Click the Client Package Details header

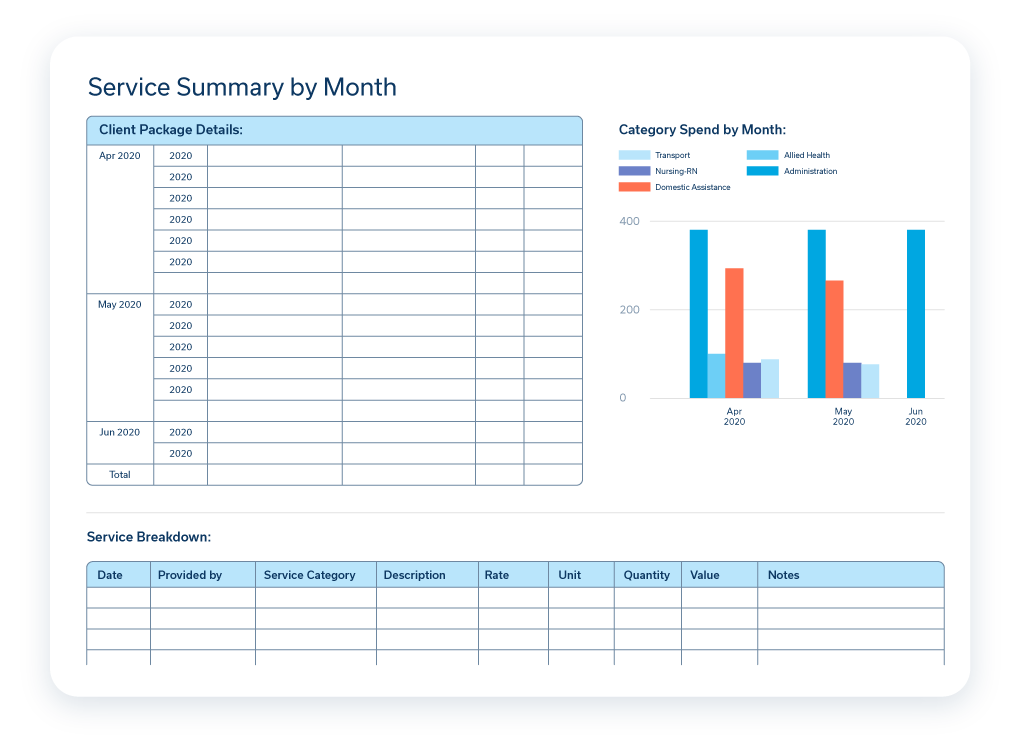[171, 130]
